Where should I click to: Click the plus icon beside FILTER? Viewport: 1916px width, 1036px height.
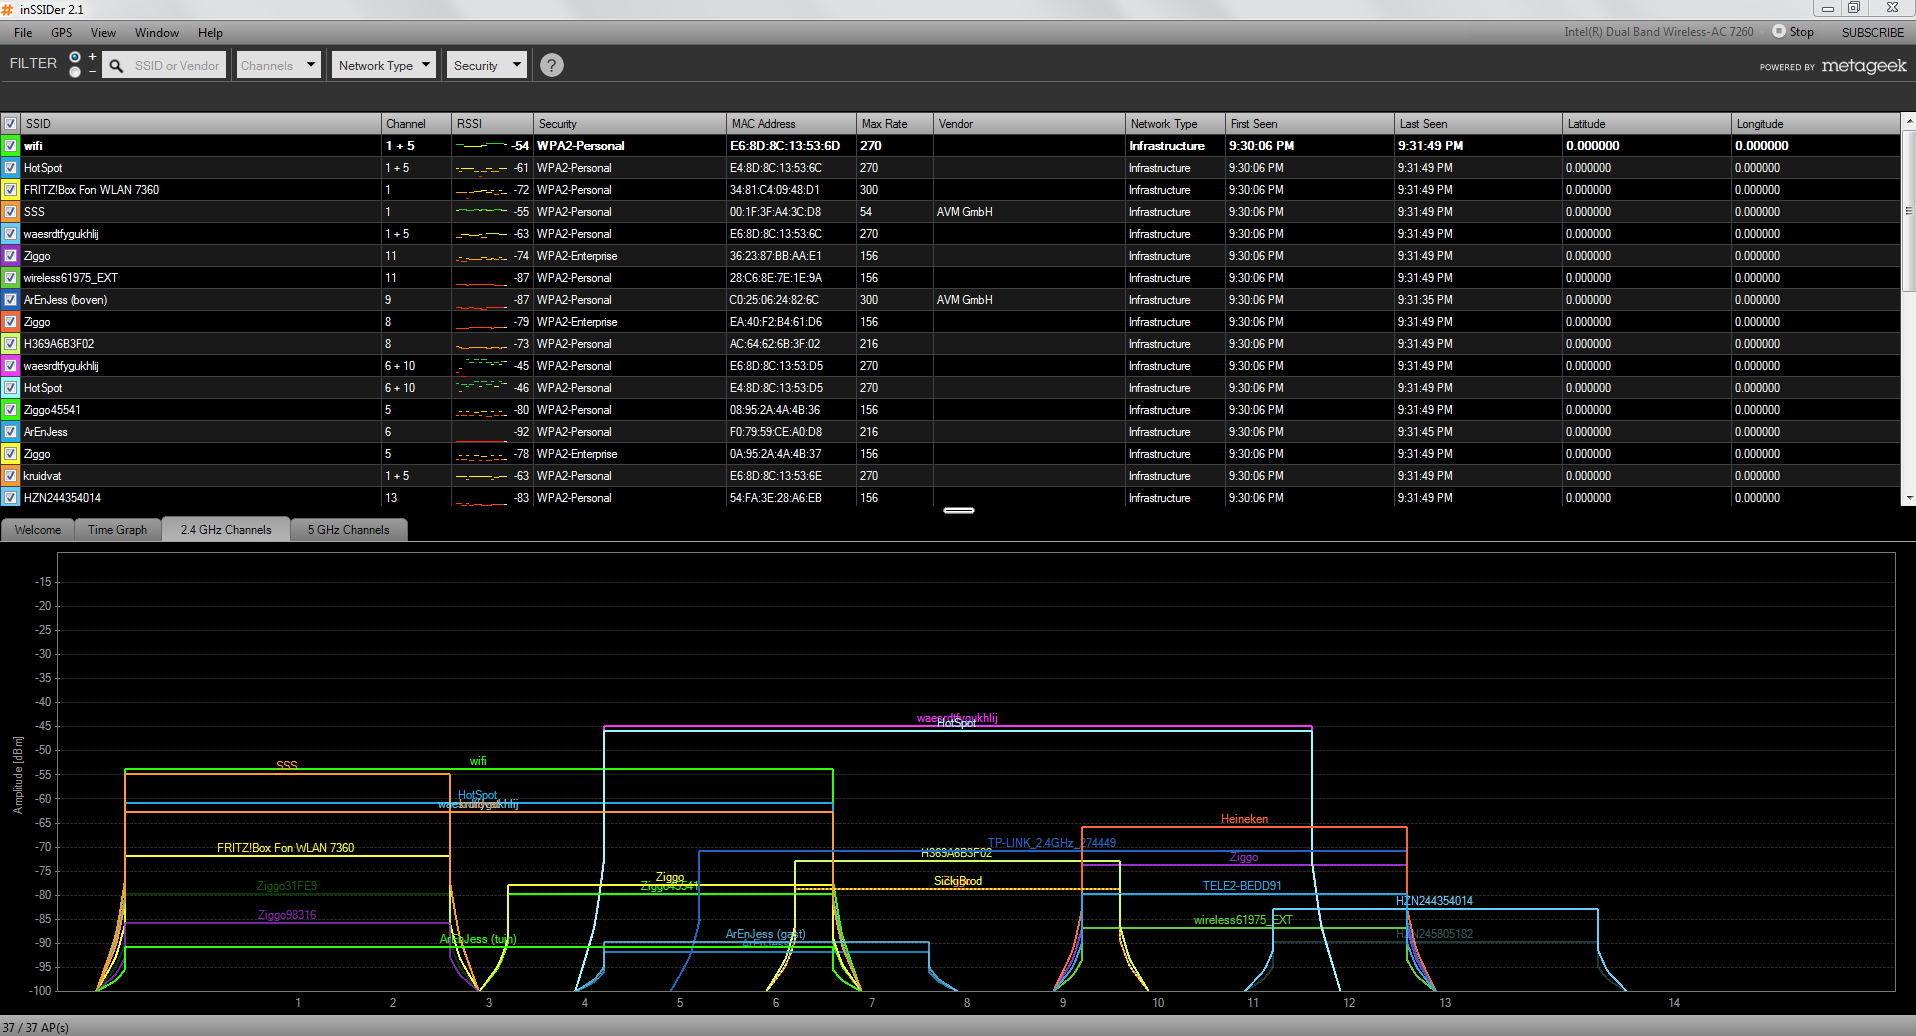click(93, 57)
